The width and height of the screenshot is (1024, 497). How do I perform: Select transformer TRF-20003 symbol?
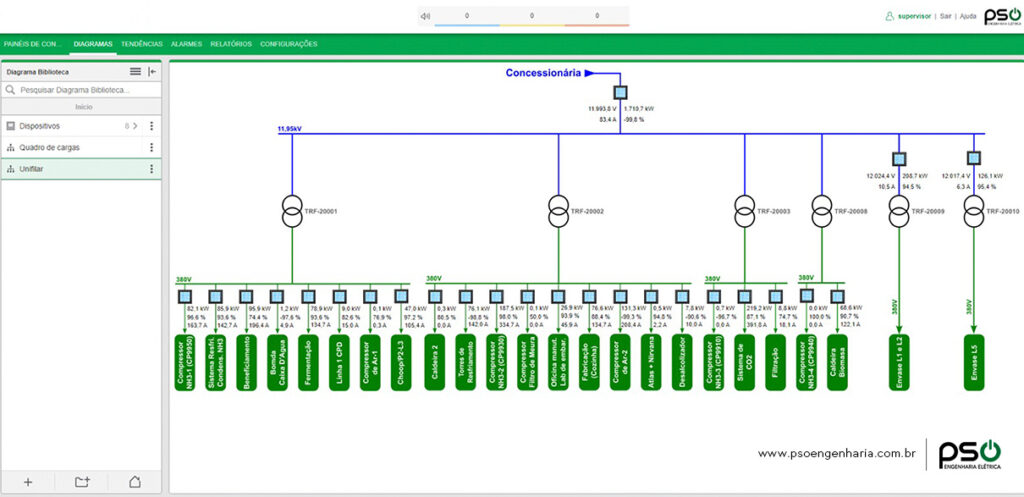[x=745, y=212]
